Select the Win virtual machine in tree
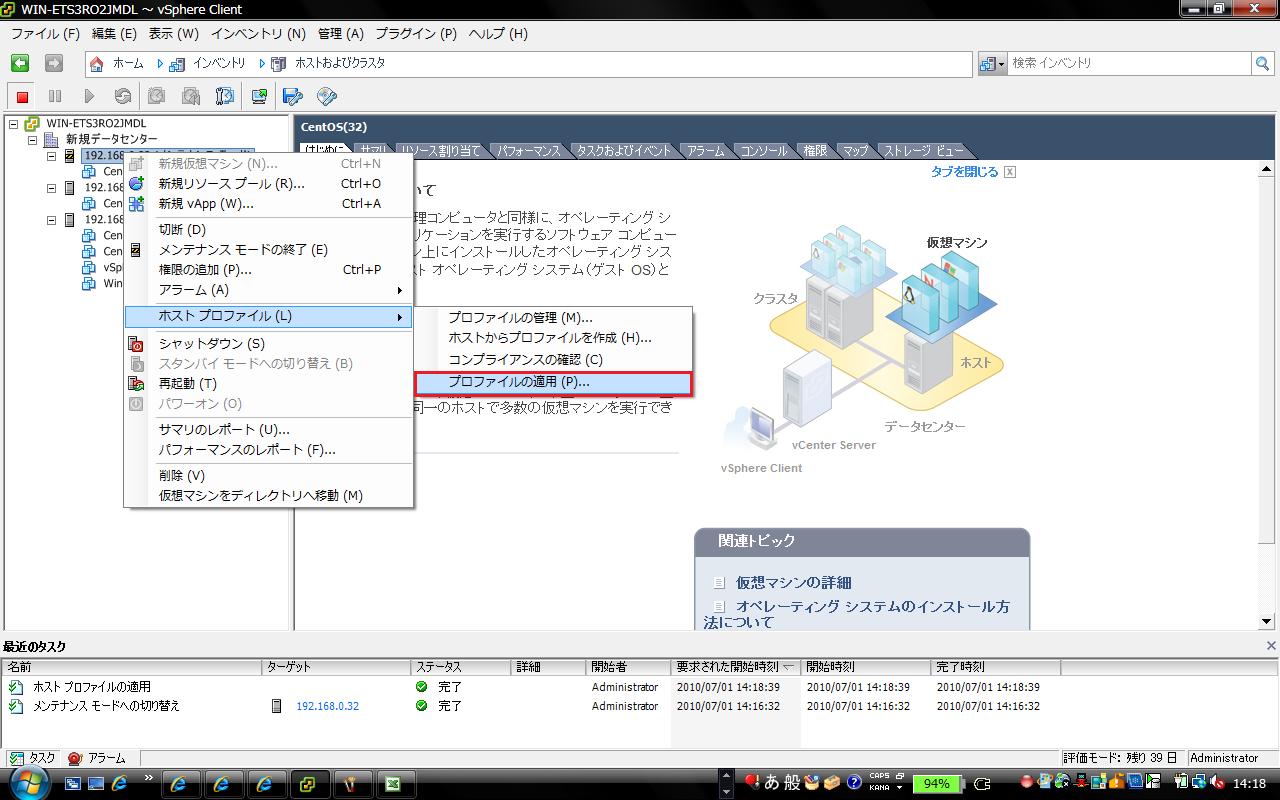Screen dimensions: 1280x800 point(113,284)
